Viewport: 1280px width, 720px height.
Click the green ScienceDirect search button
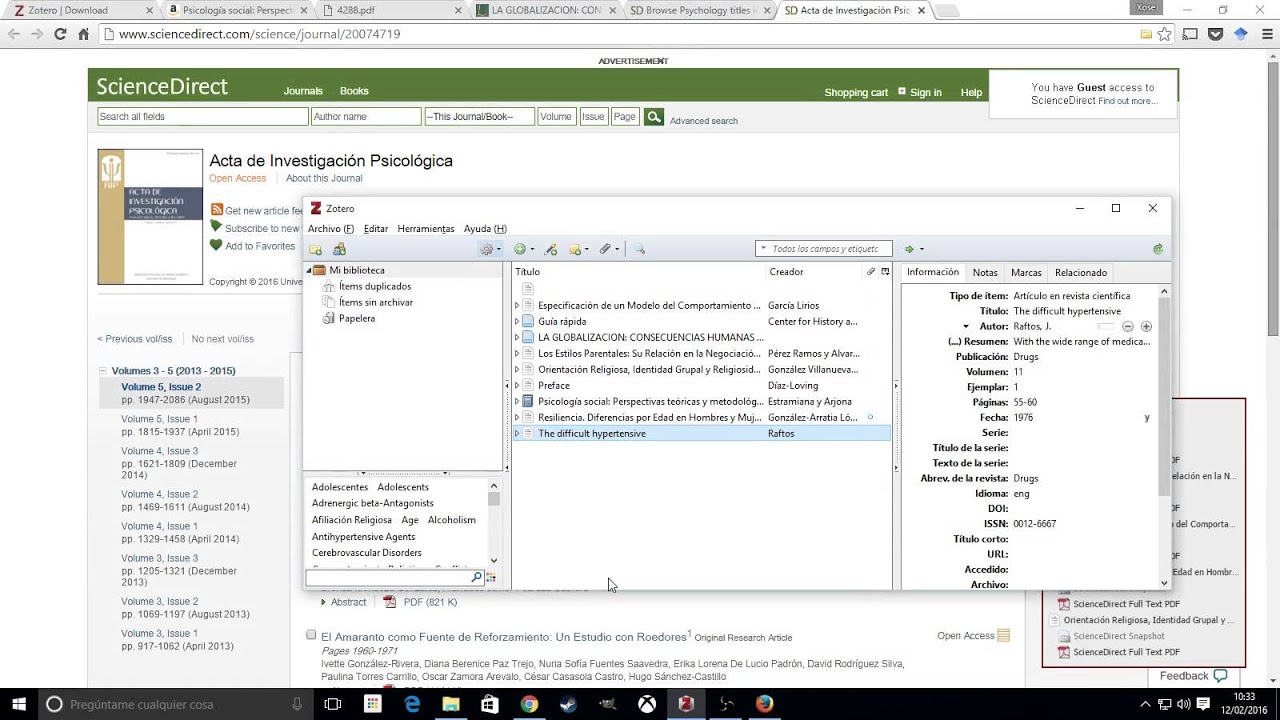click(654, 117)
